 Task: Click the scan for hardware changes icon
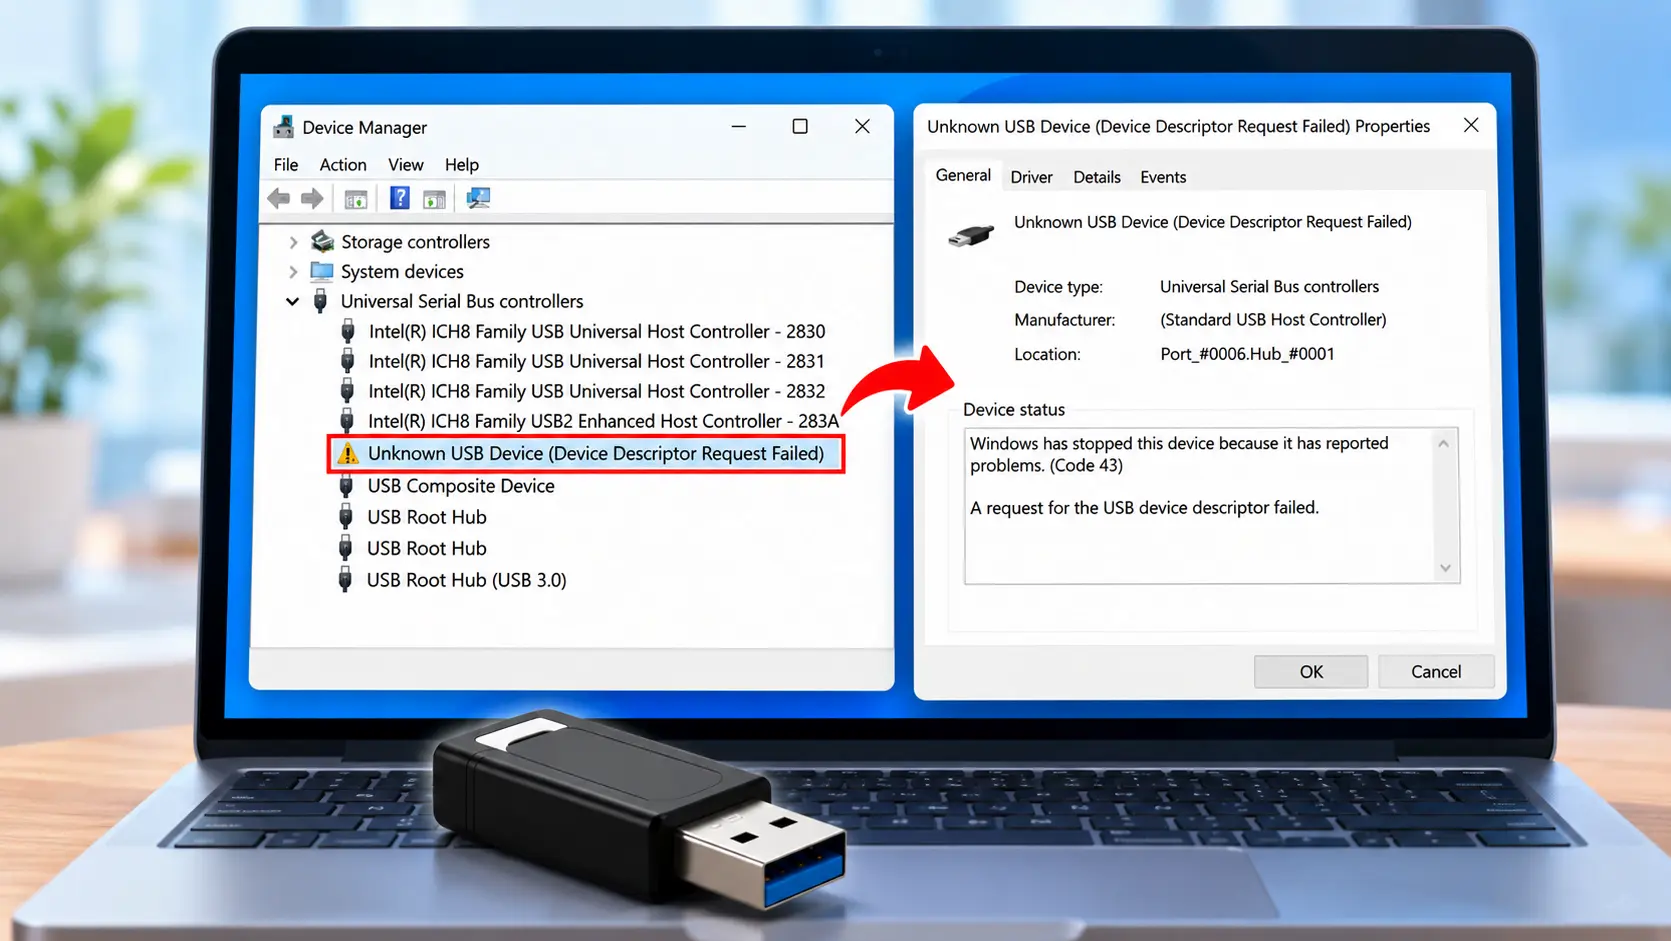pos(478,198)
